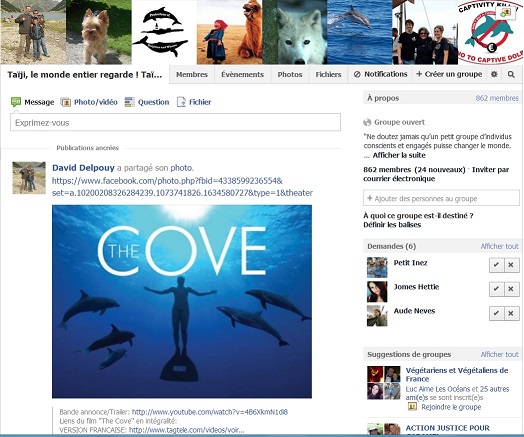Open David Delpouy's profile name link

(x=83, y=168)
